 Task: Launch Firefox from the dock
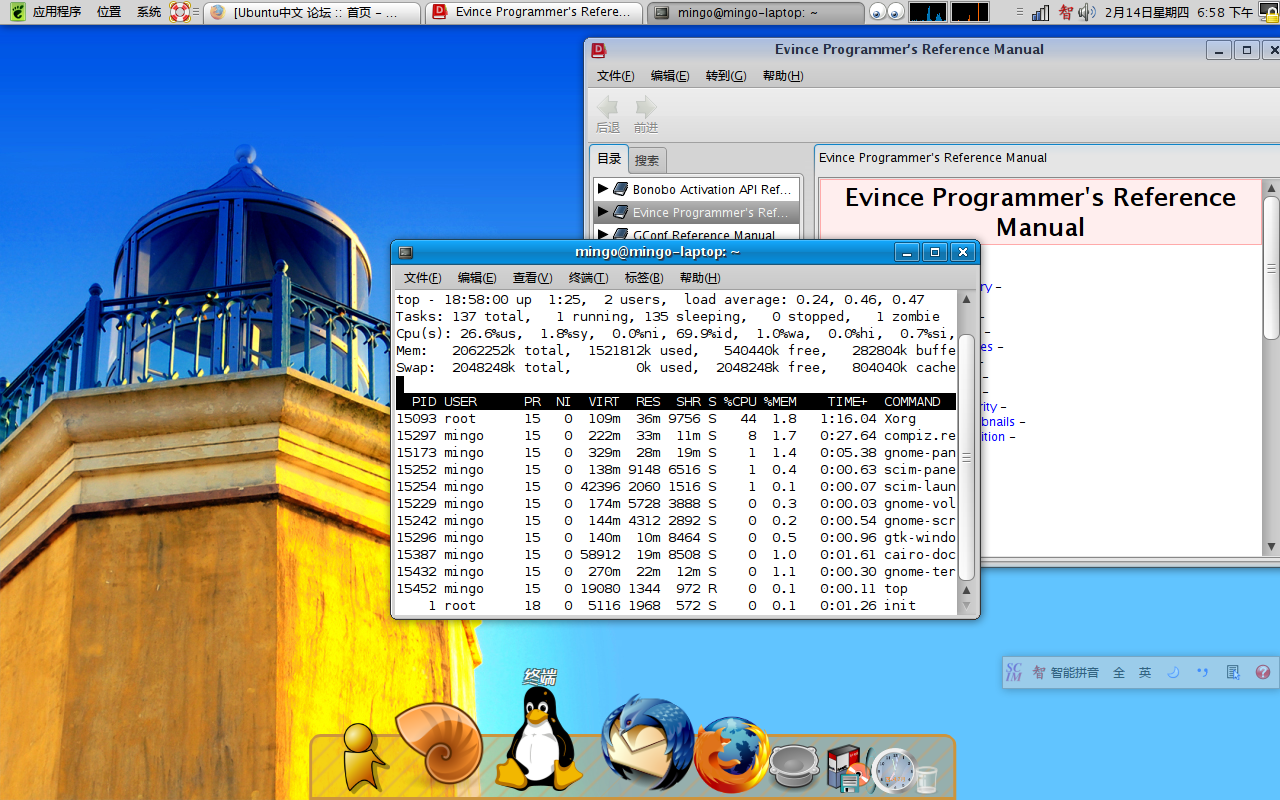coord(732,755)
